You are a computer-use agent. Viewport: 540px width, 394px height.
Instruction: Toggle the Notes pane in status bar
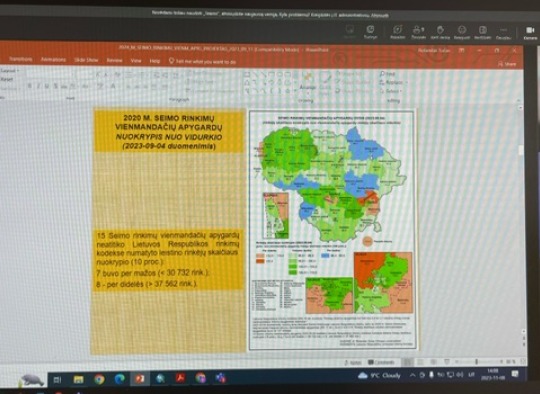[352, 362]
